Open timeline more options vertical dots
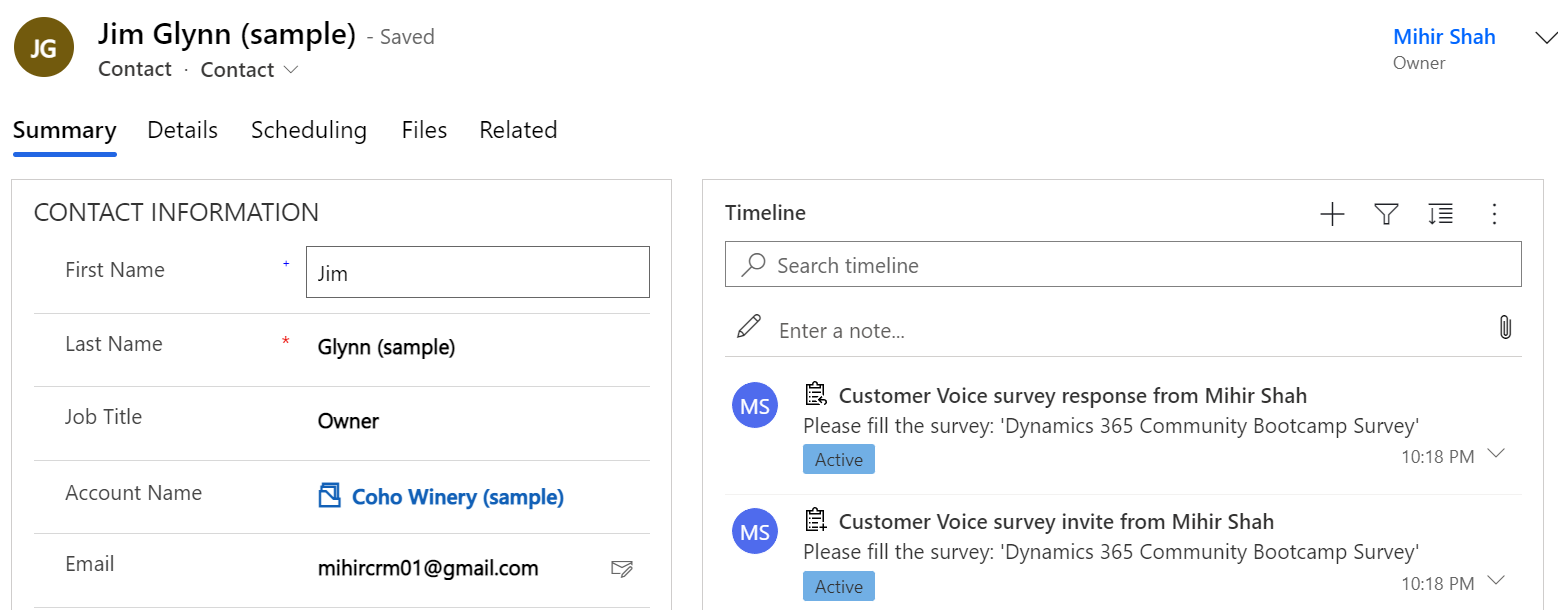The width and height of the screenshot is (1558, 610). pos(1495,214)
